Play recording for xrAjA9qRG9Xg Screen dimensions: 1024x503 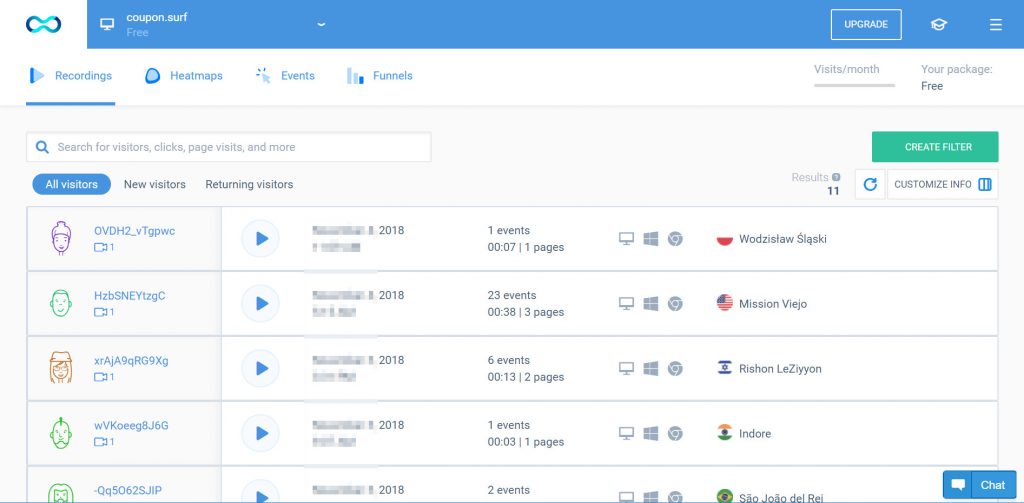[x=261, y=368]
